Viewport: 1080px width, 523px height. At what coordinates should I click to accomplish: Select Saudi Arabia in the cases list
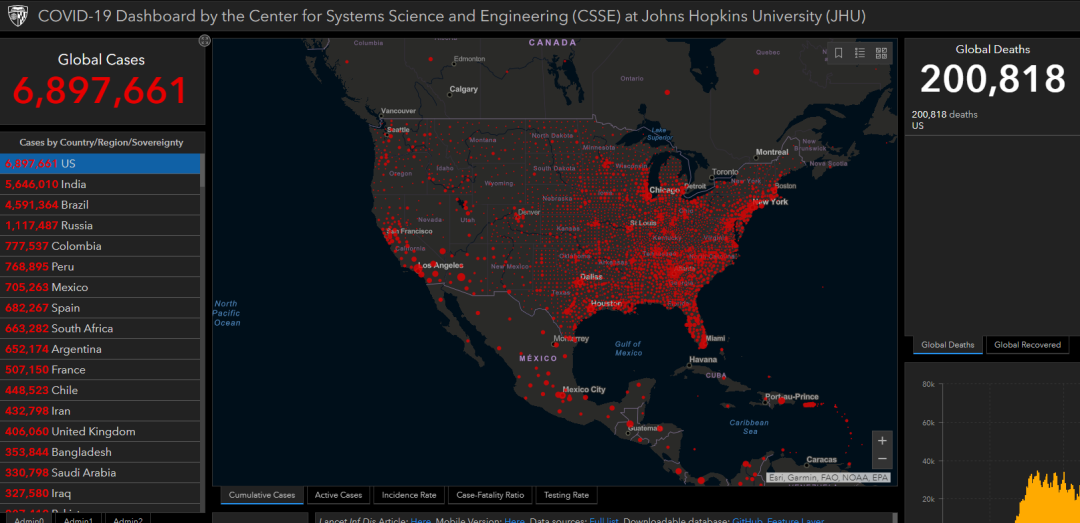100,473
